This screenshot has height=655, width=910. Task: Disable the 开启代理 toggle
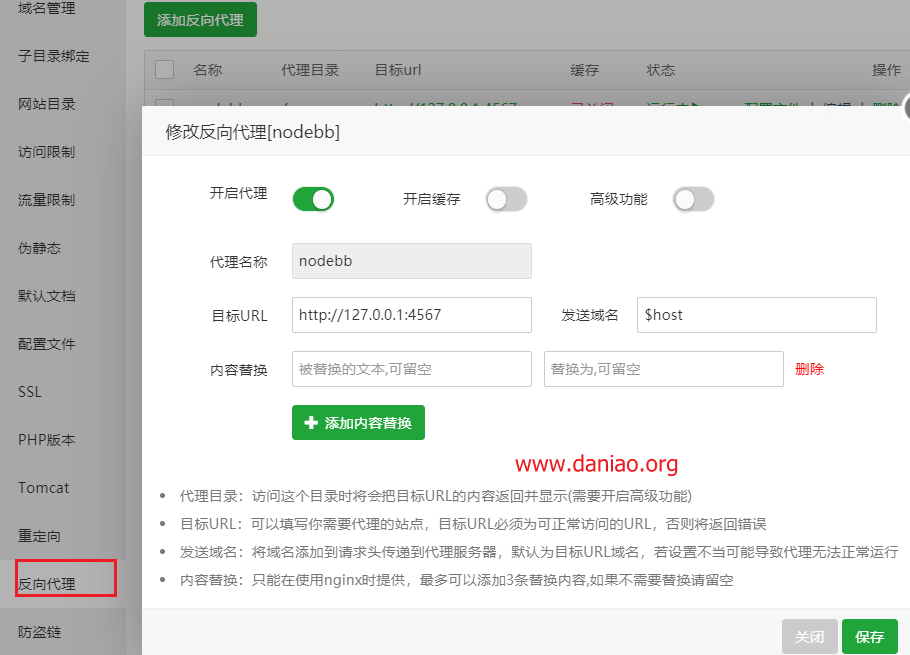[x=313, y=199]
